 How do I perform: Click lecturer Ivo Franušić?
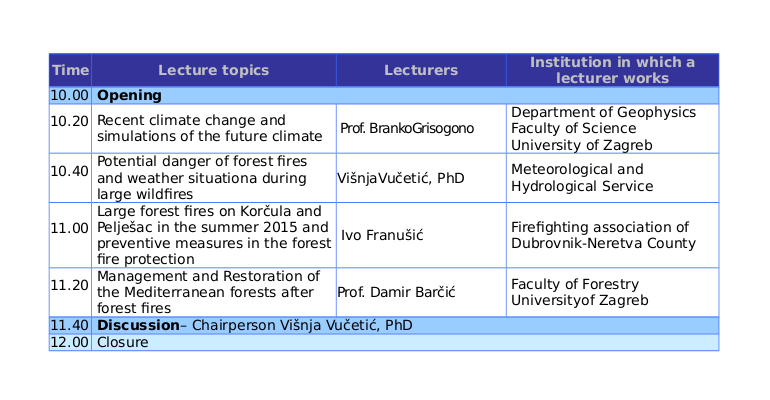pos(383,235)
